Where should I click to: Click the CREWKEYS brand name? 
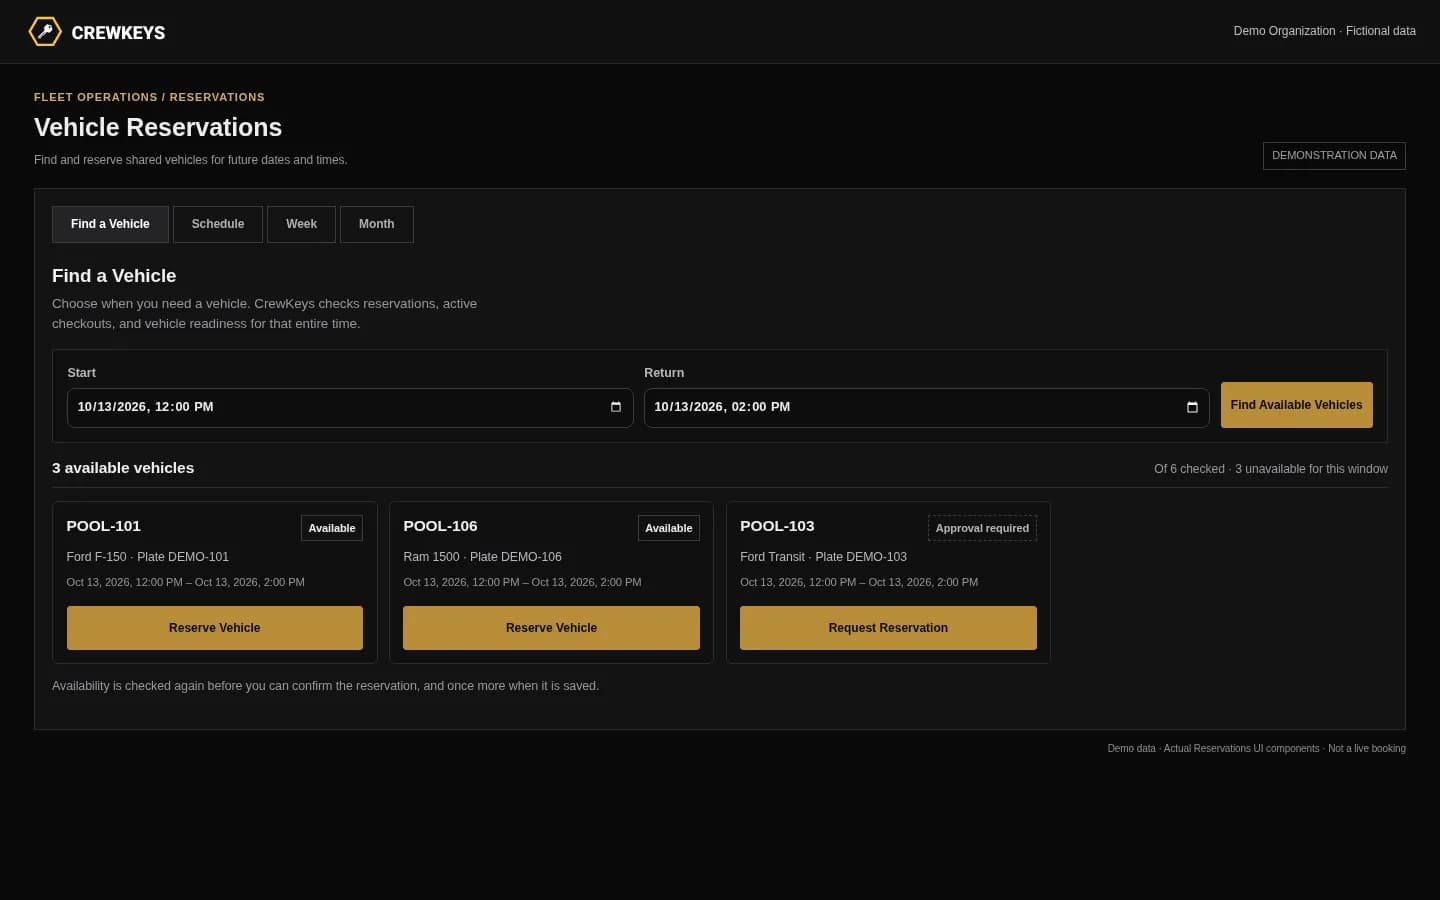coord(118,33)
